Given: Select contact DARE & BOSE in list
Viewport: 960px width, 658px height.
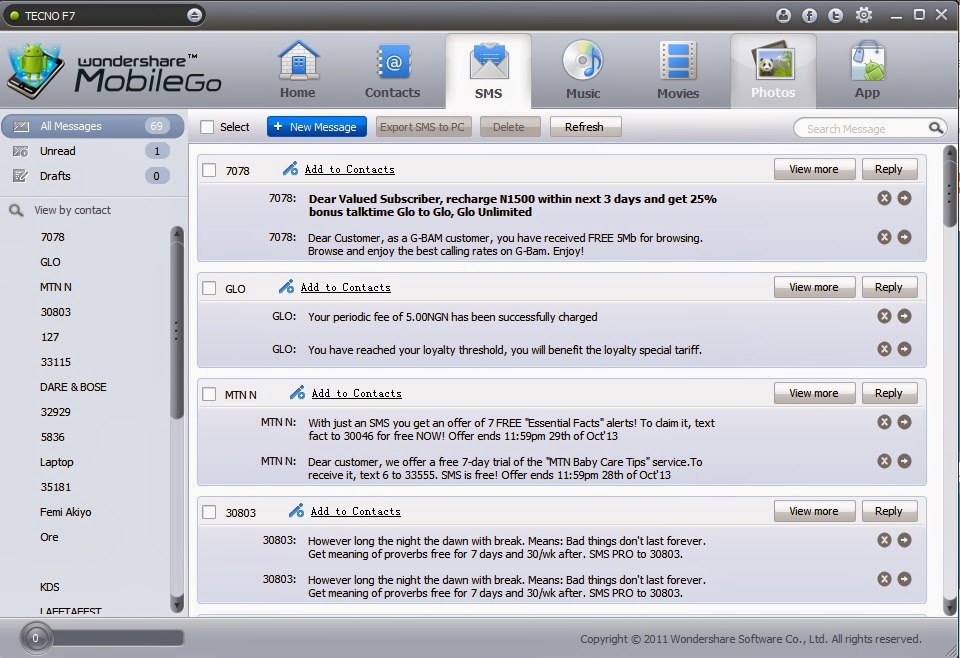Looking at the screenshot, I should [x=73, y=387].
